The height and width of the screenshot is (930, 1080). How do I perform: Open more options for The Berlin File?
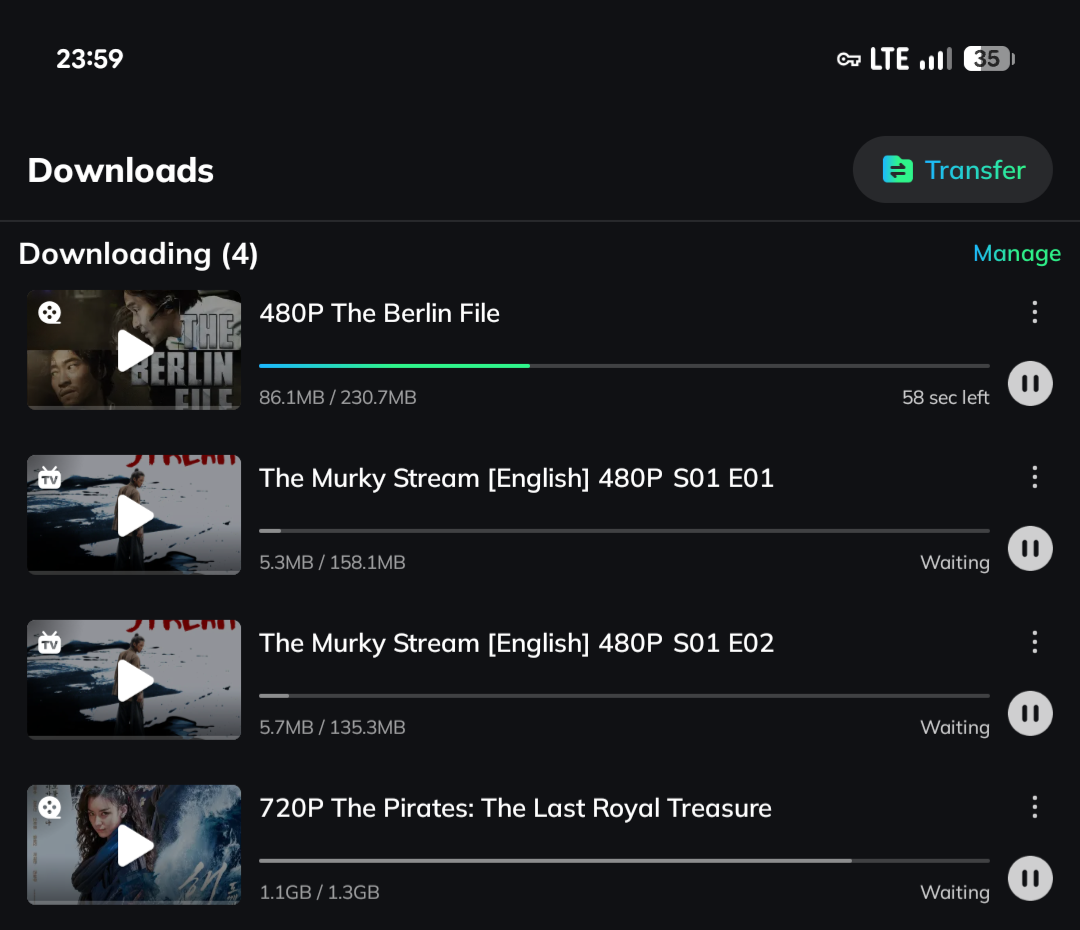click(1035, 312)
